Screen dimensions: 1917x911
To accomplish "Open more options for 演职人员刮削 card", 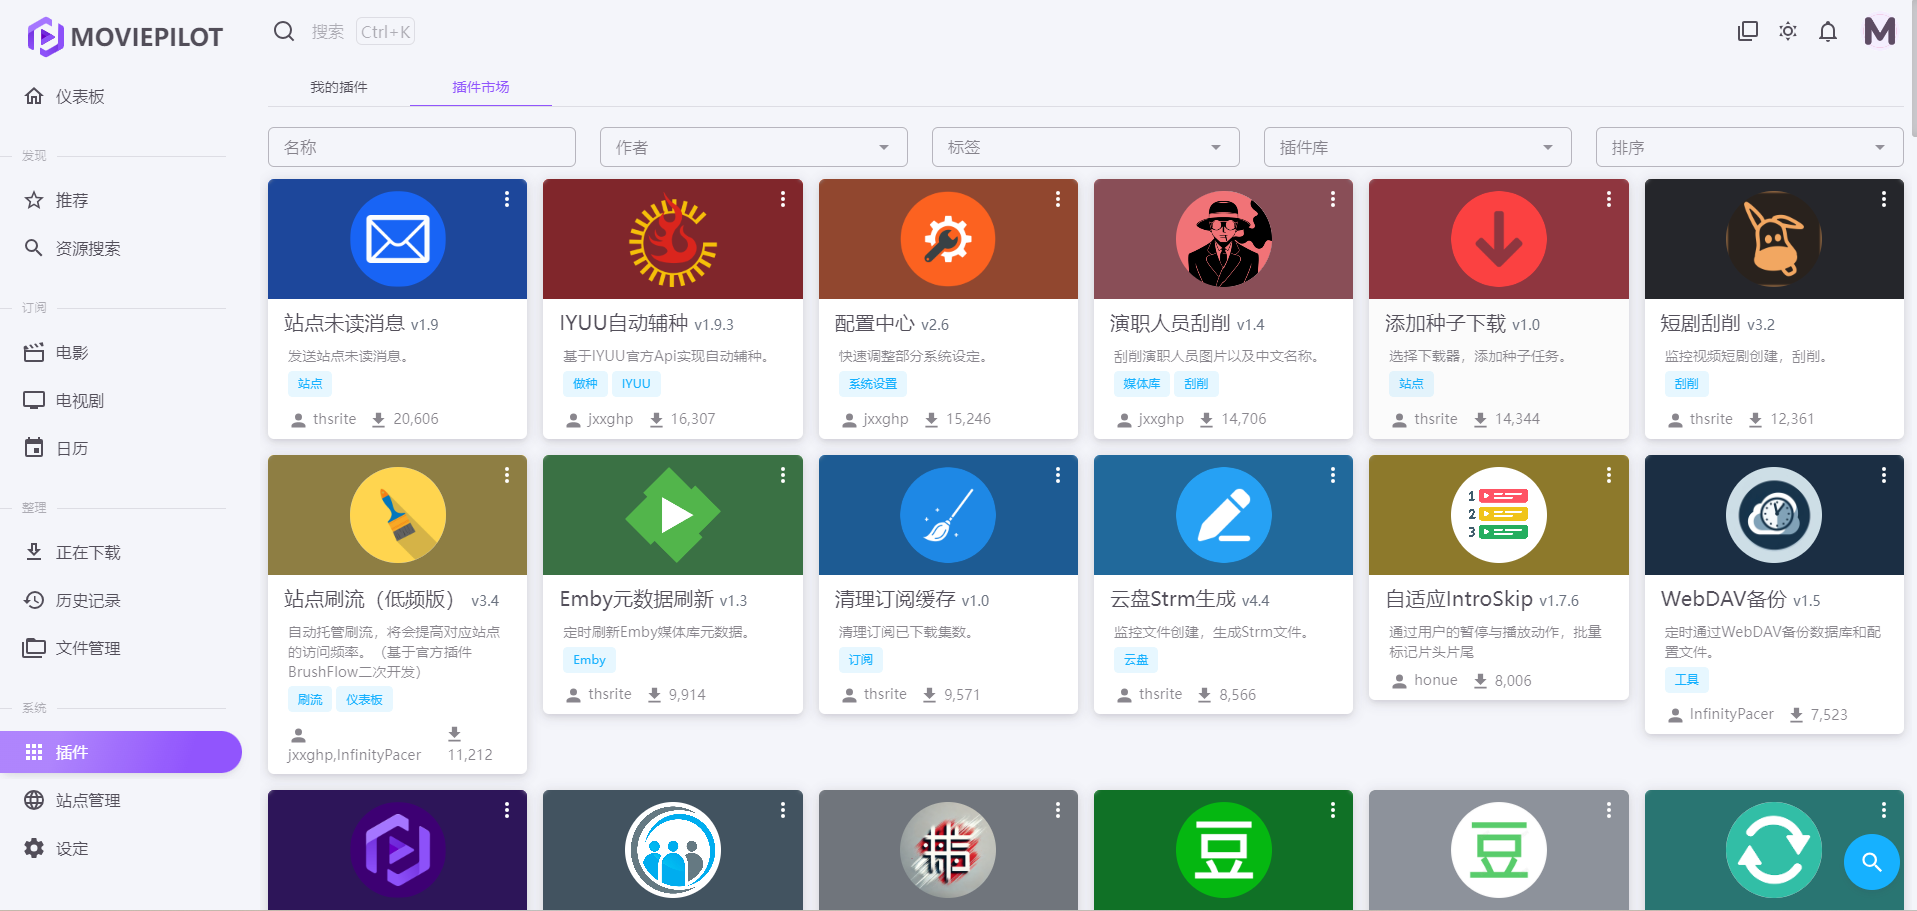I will click(1333, 199).
